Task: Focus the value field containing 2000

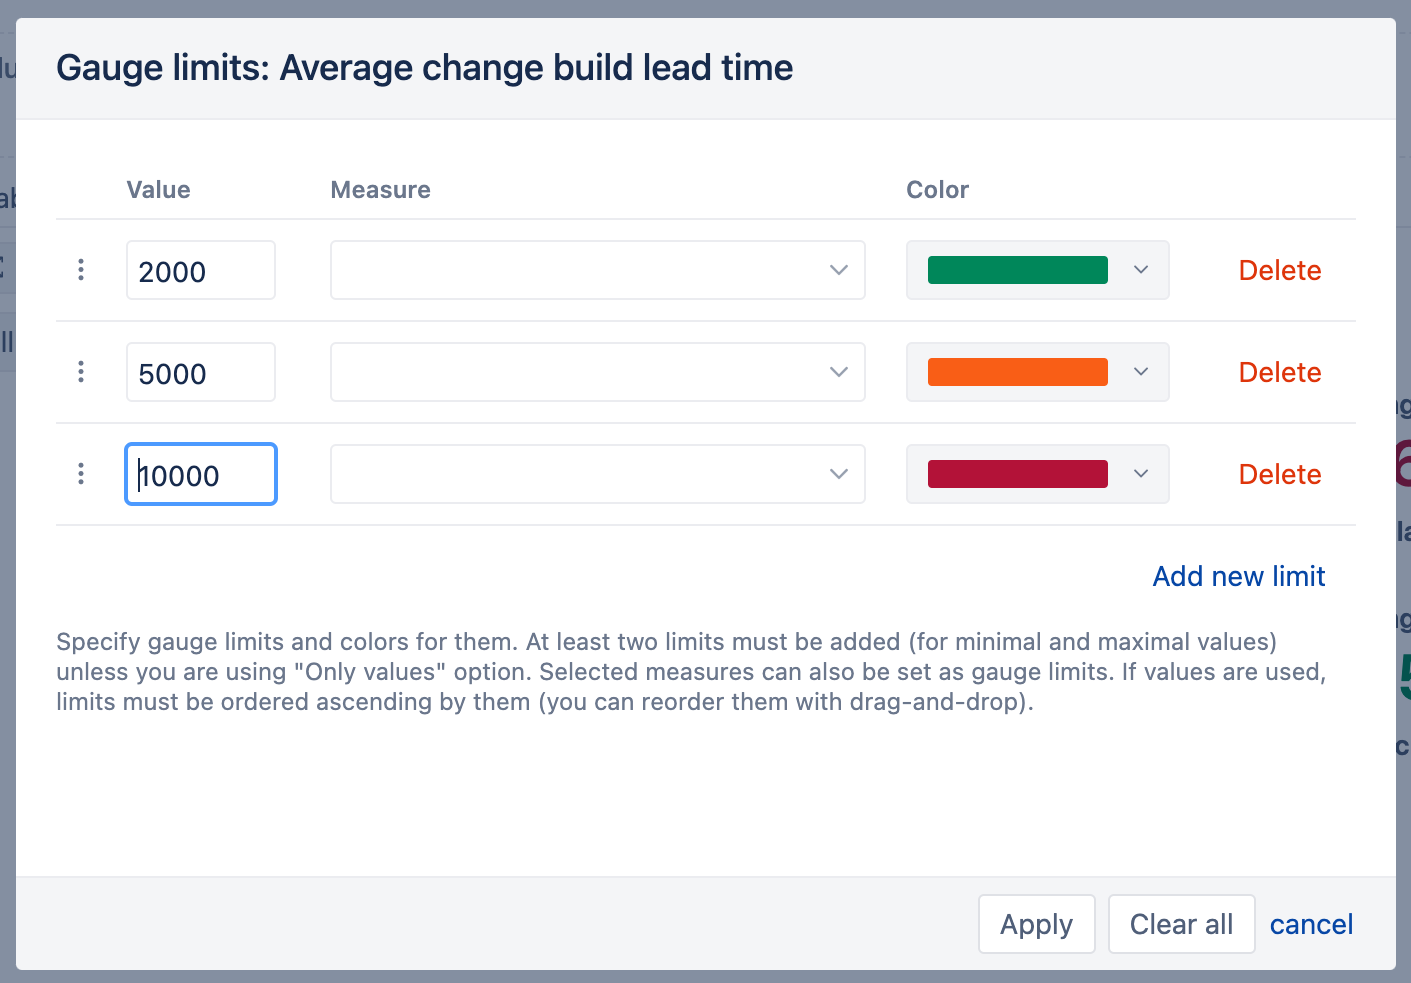Action: [200, 271]
